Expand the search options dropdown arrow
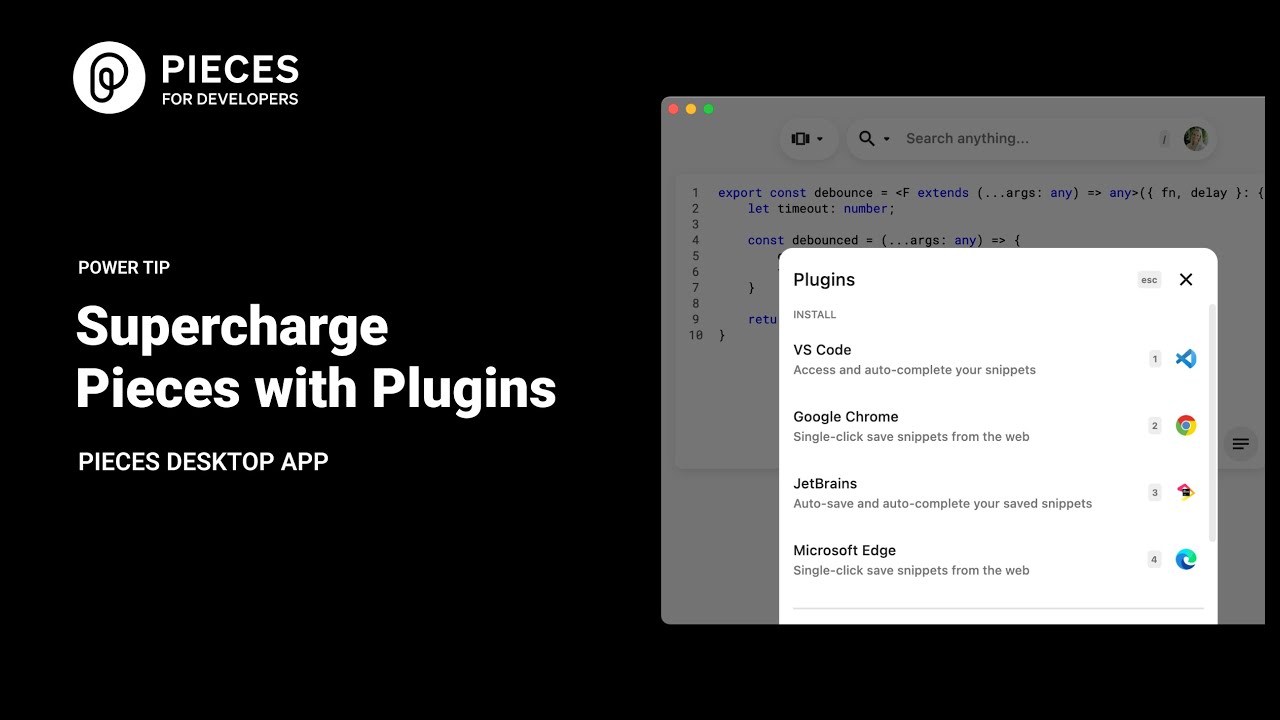The image size is (1280, 720). click(x=886, y=139)
